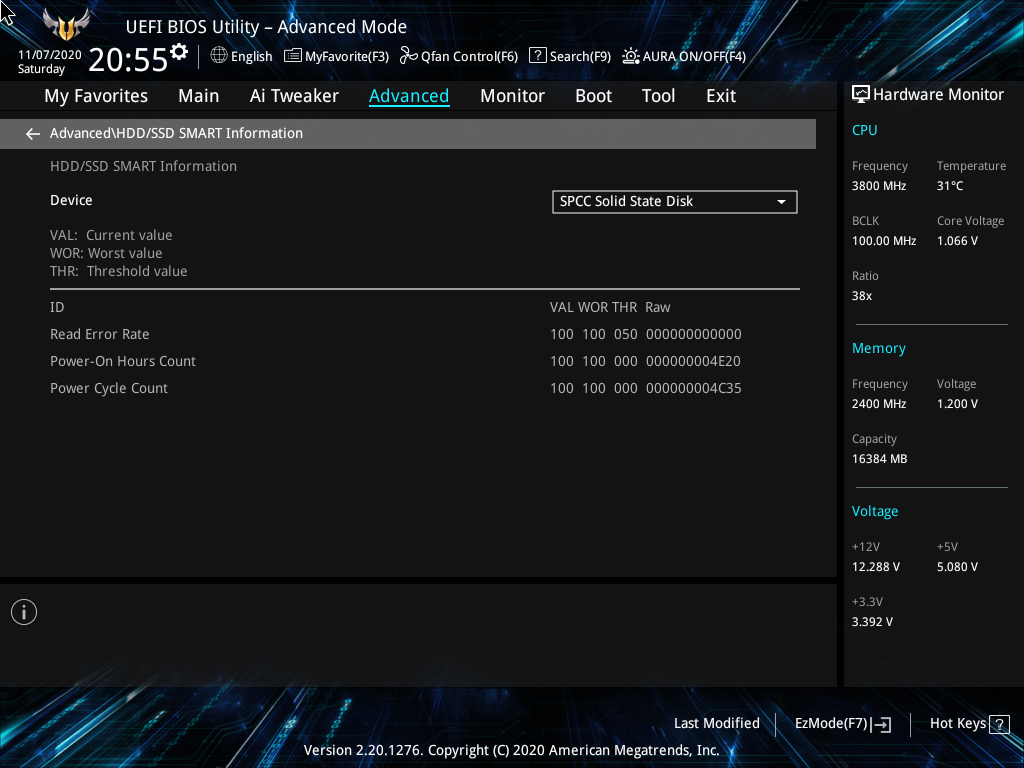Click the Search(F9) question mark icon
This screenshot has width=1024, height=768.
click(537, 55)
